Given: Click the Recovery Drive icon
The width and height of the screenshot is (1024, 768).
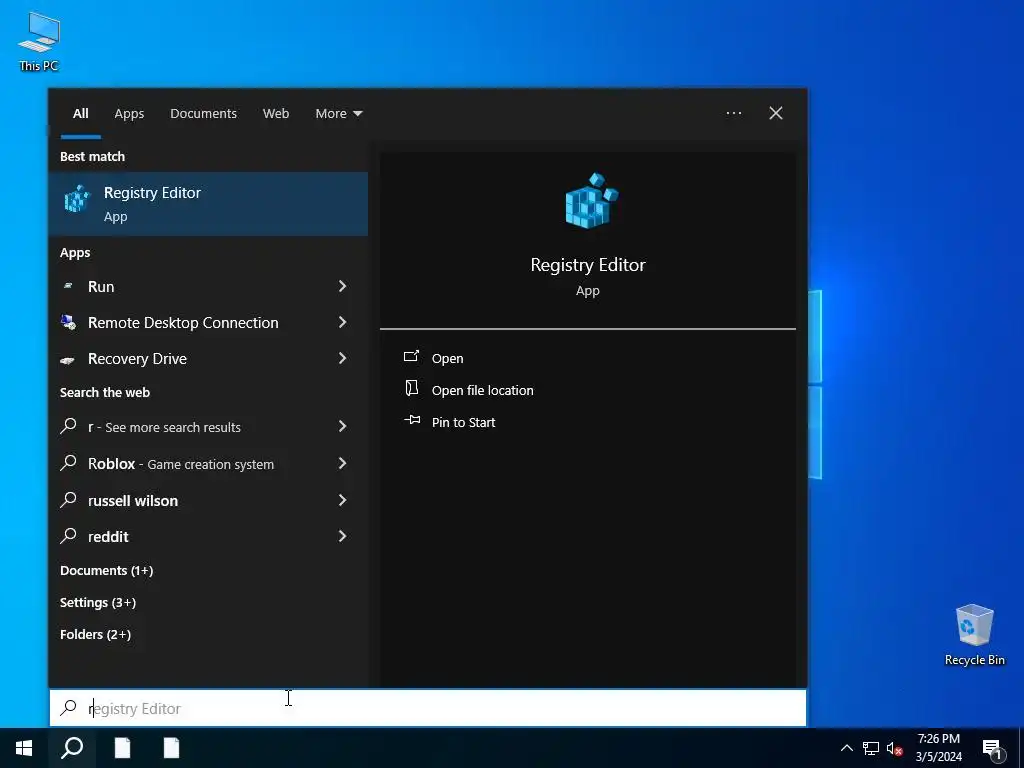Looking at the screenshot, I should click(x=67, y=359).
